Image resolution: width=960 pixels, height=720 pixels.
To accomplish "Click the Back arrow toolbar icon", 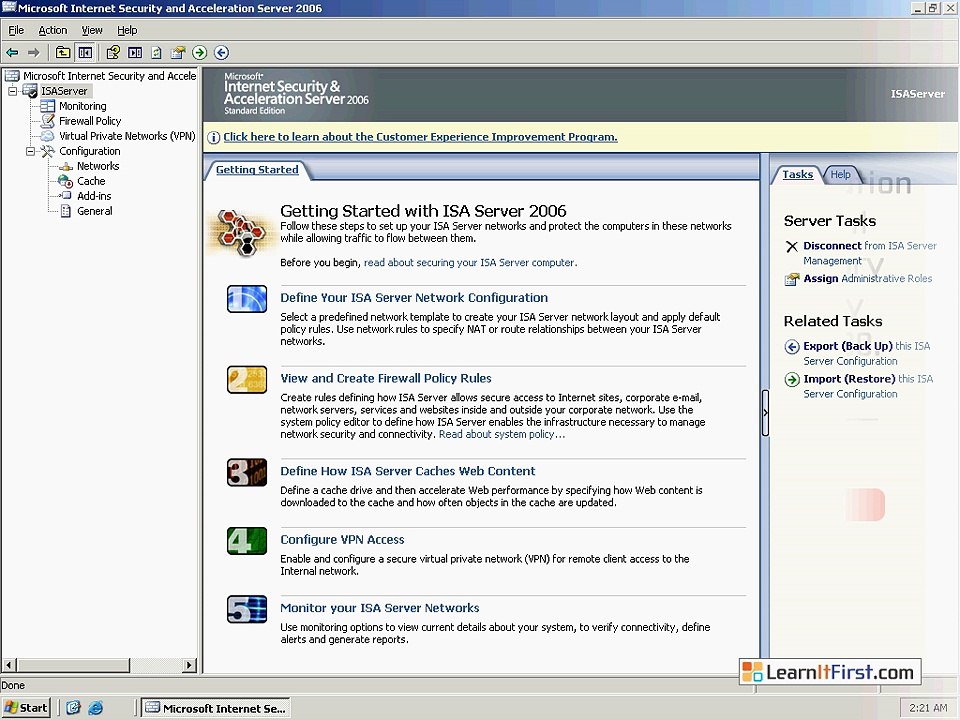I will click(x=12, y=53).
